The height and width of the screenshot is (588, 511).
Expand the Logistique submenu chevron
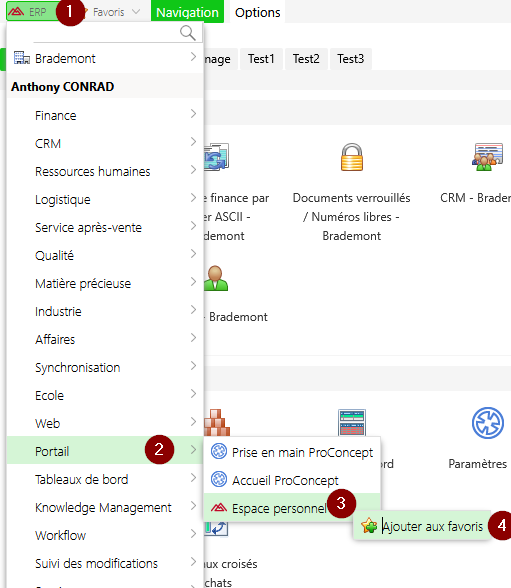(x=193, y=198)
